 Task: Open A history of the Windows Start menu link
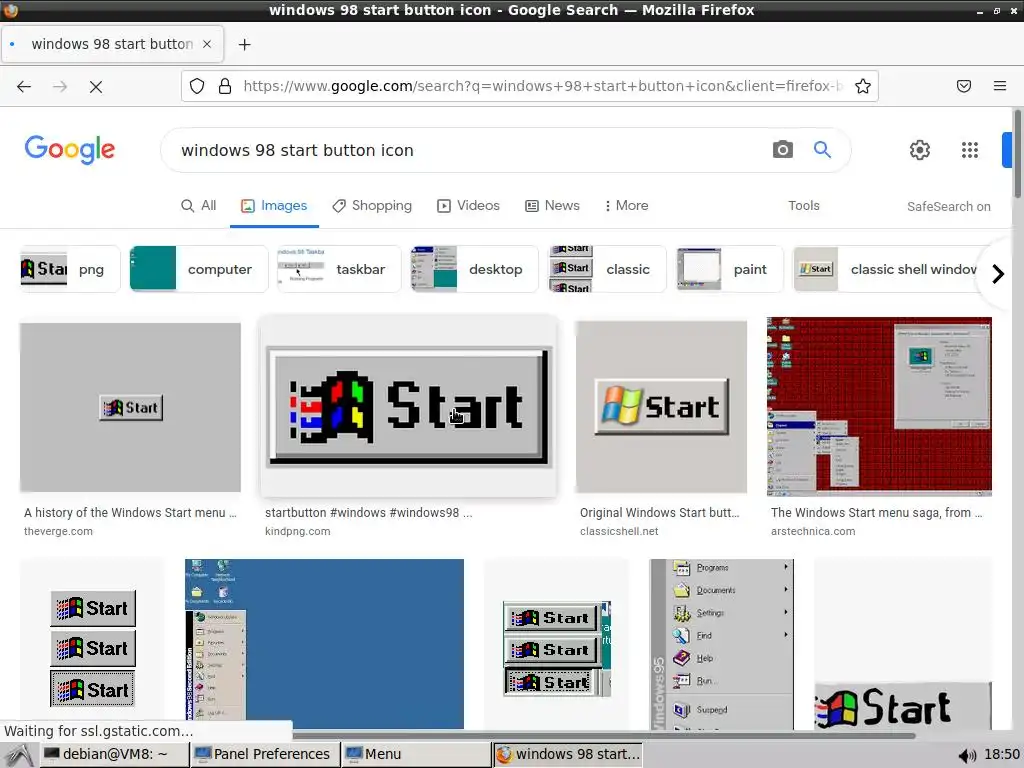tap(130, 513)
